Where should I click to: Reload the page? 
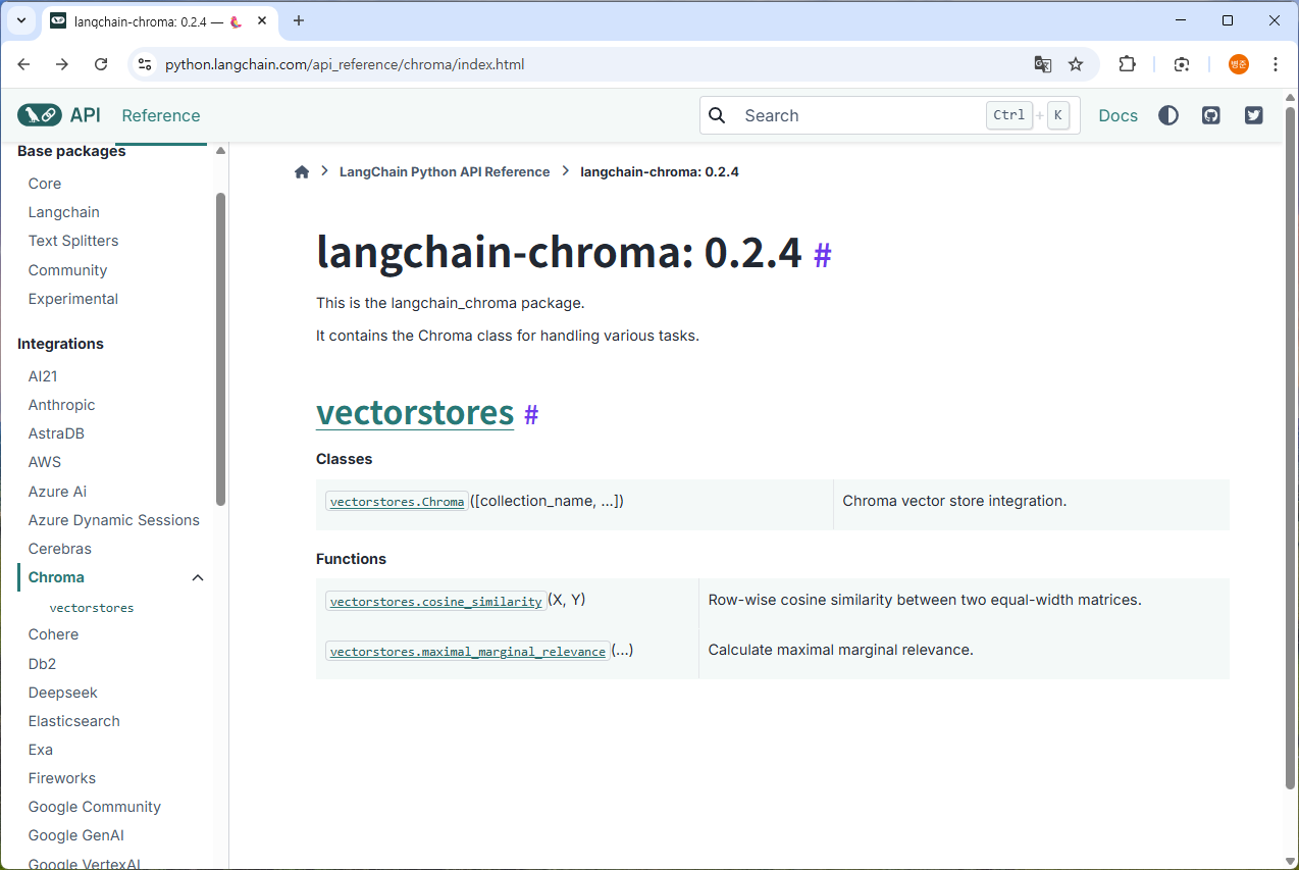point(101,64)
